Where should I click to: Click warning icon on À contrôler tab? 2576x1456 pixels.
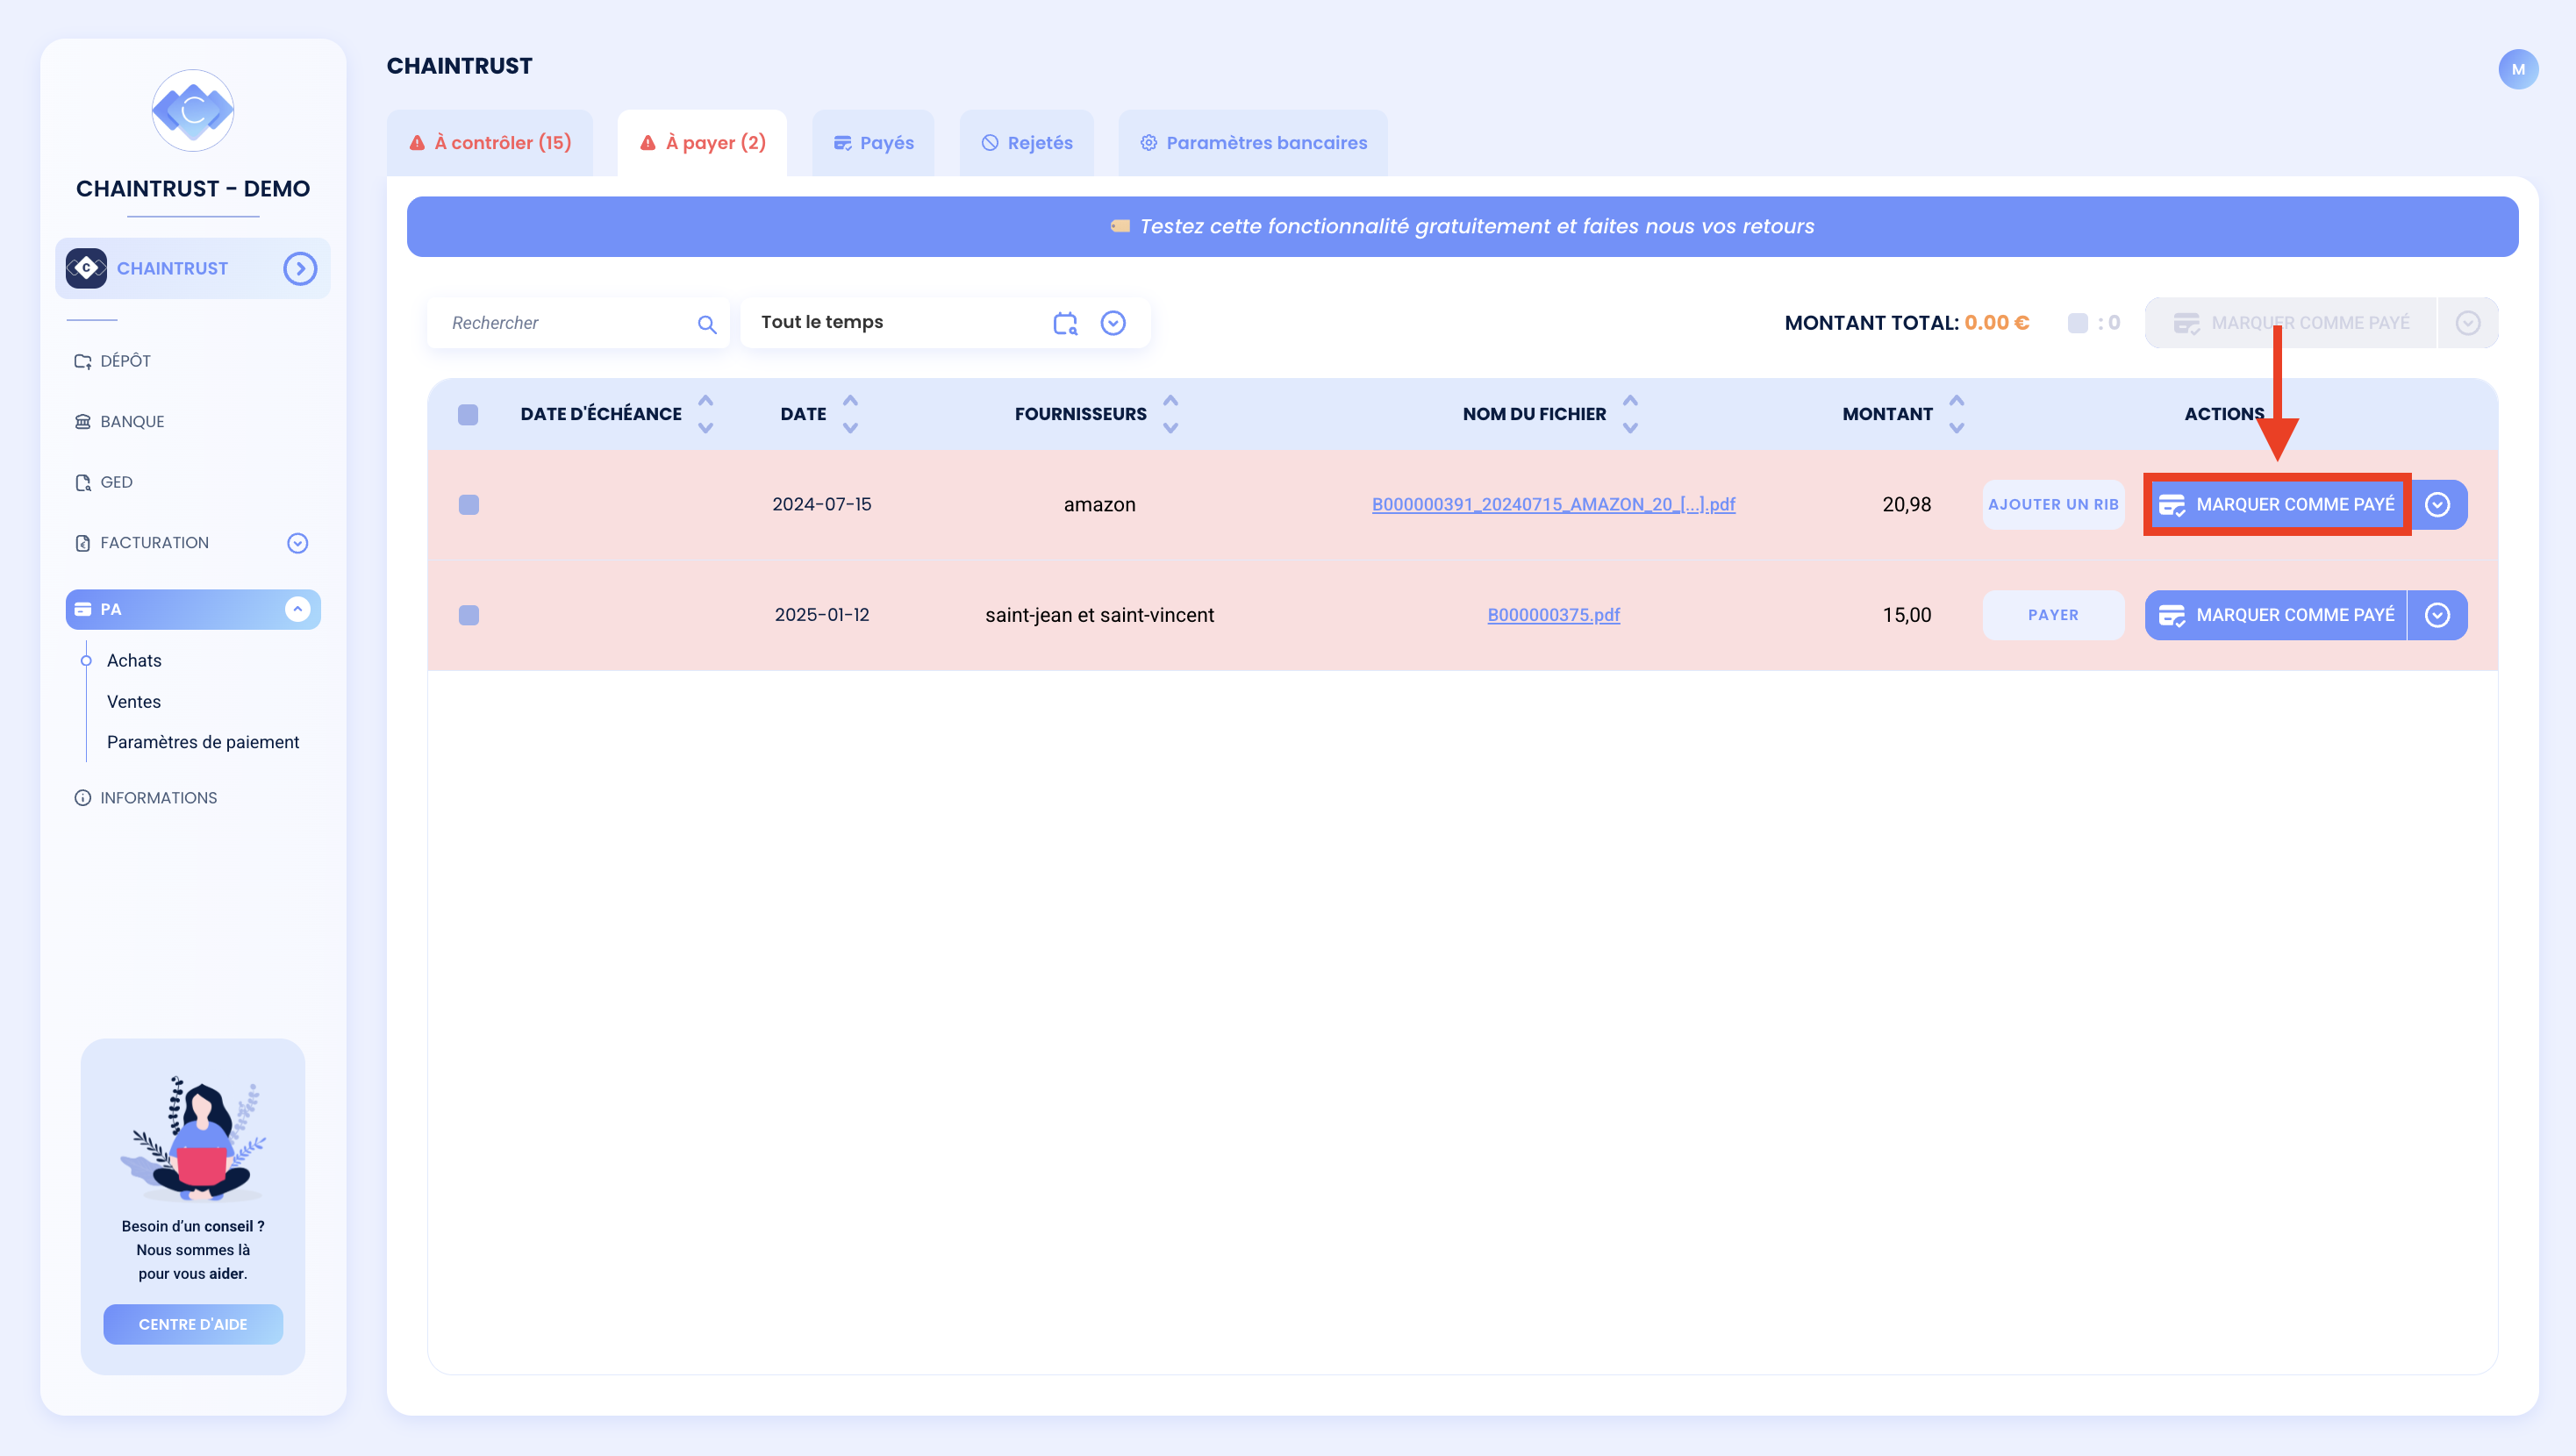pos(417,143)
